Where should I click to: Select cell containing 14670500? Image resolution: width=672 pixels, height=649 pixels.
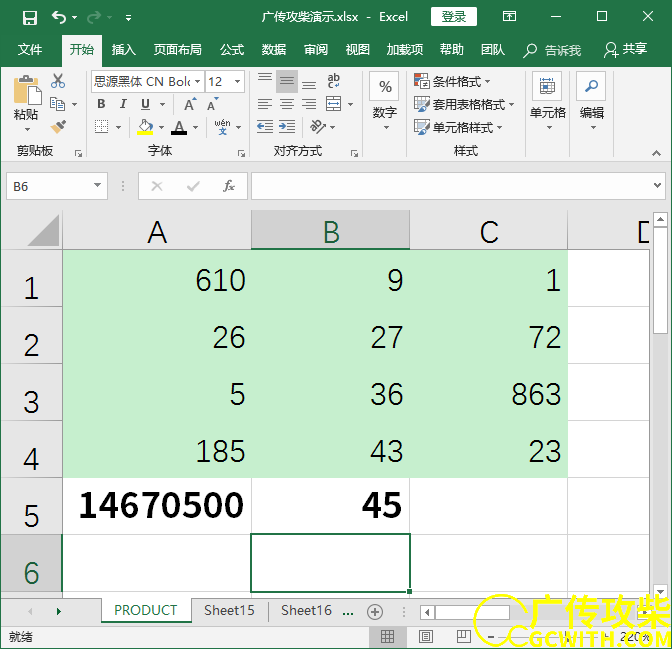point(157,506)
